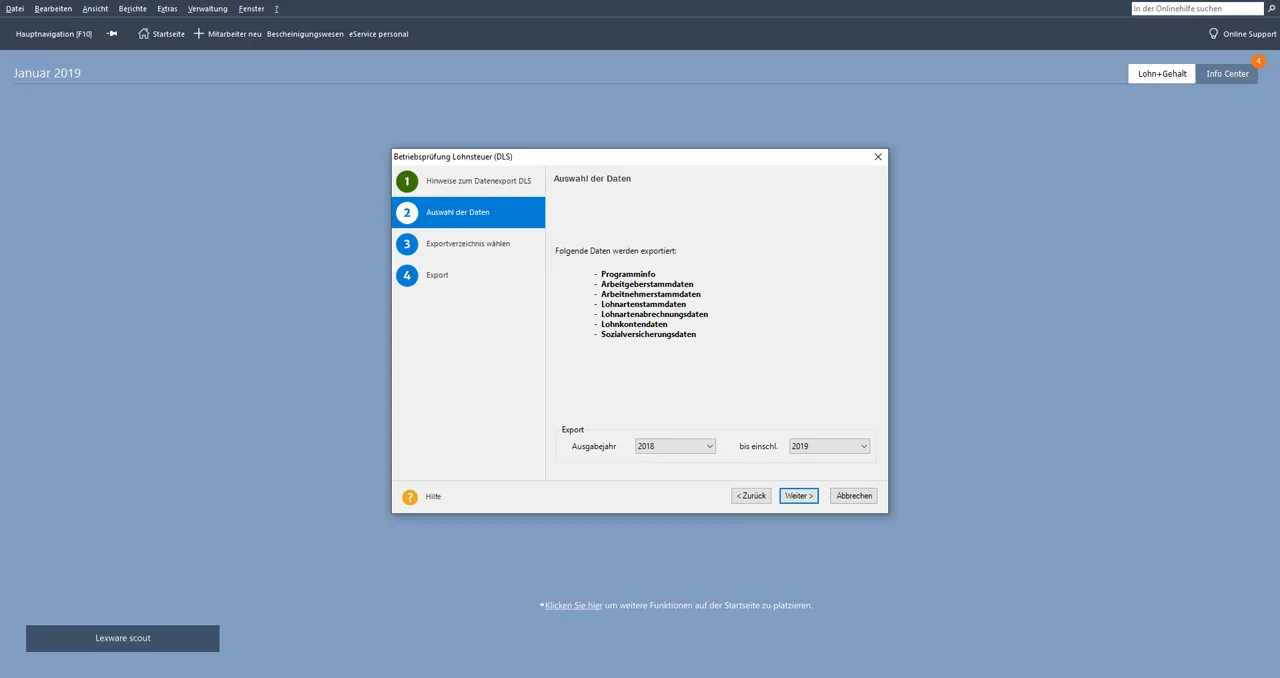The image size is (1280, 678).
Task: Click the Lohnartenabrechnungsdaten list entry
Action: pos(654,314)
